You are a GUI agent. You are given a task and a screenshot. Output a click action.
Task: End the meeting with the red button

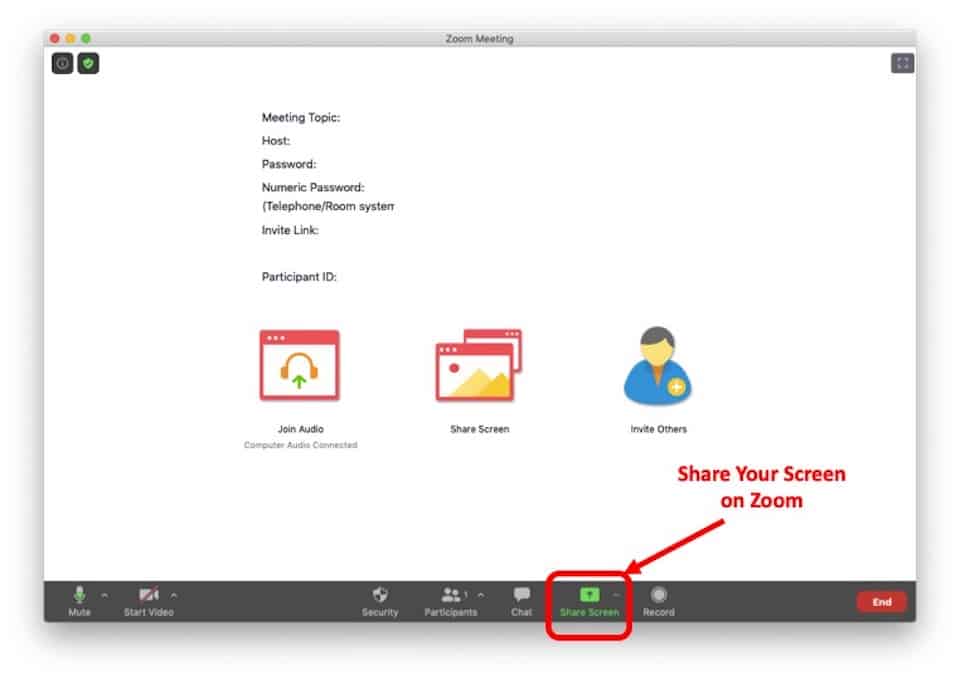click(881, 602)
